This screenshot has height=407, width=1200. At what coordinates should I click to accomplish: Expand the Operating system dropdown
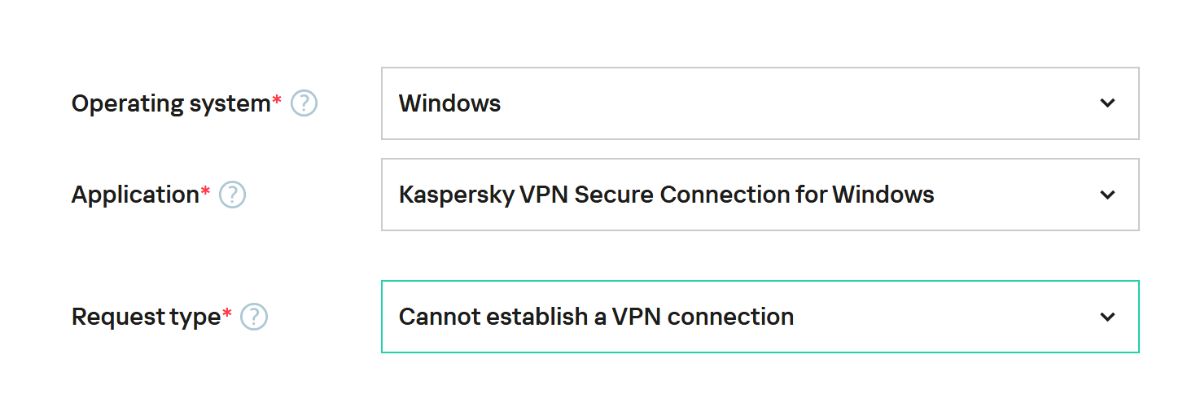760,103
